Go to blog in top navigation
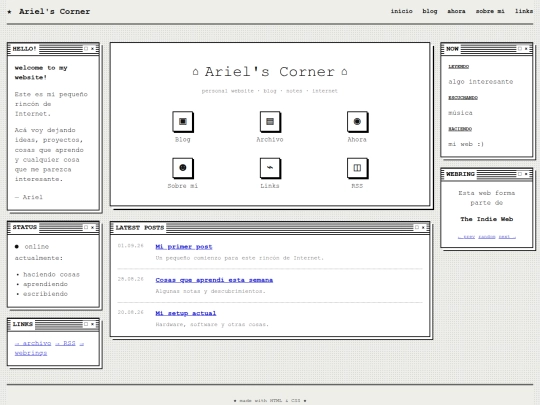 pos(430,11)
